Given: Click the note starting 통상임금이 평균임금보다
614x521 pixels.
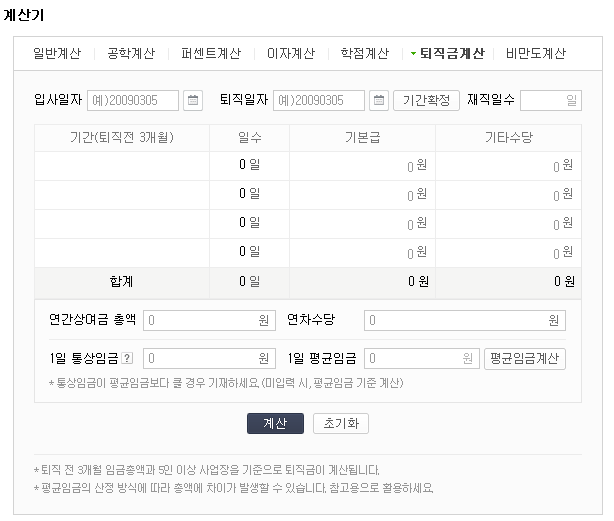Looking at the screenshot, I should click(x=226, y=383).
